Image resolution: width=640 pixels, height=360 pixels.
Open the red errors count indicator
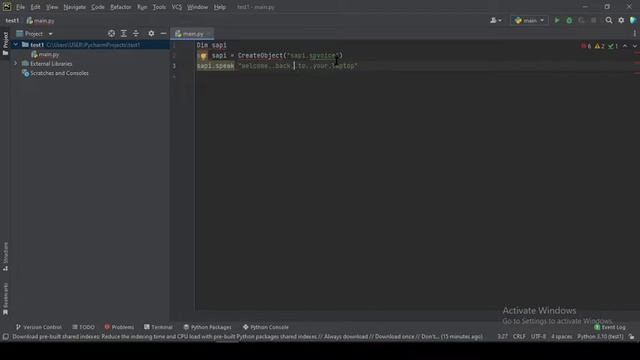[x=586, y=46]
